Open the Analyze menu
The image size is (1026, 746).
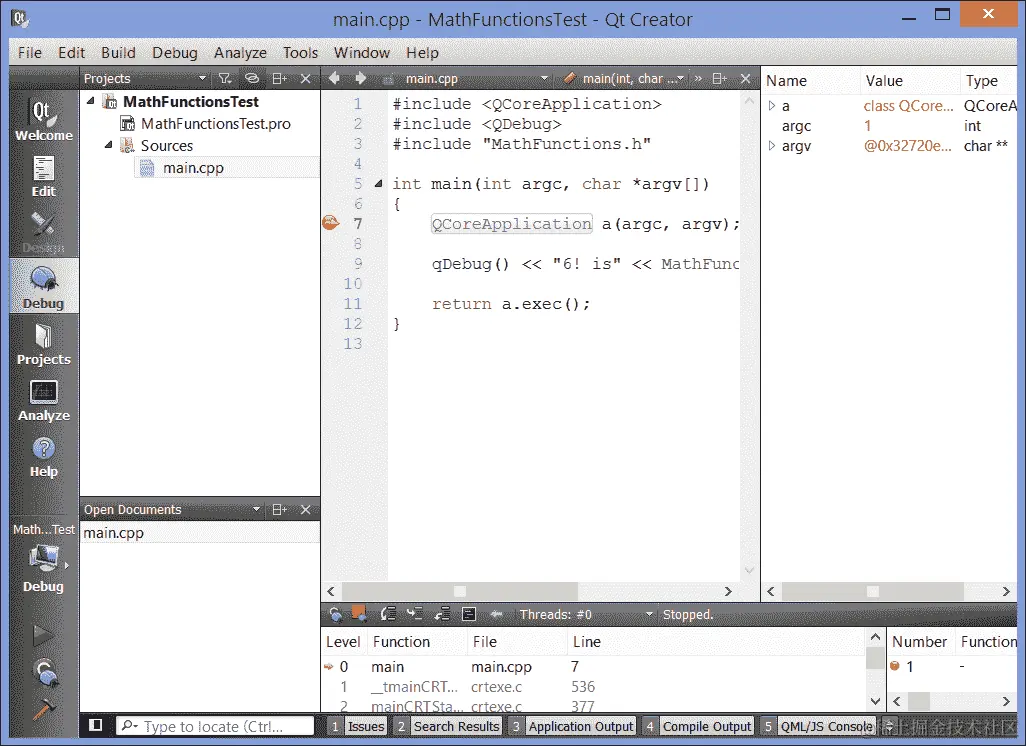pyautogui.click(x=240, y=52)
